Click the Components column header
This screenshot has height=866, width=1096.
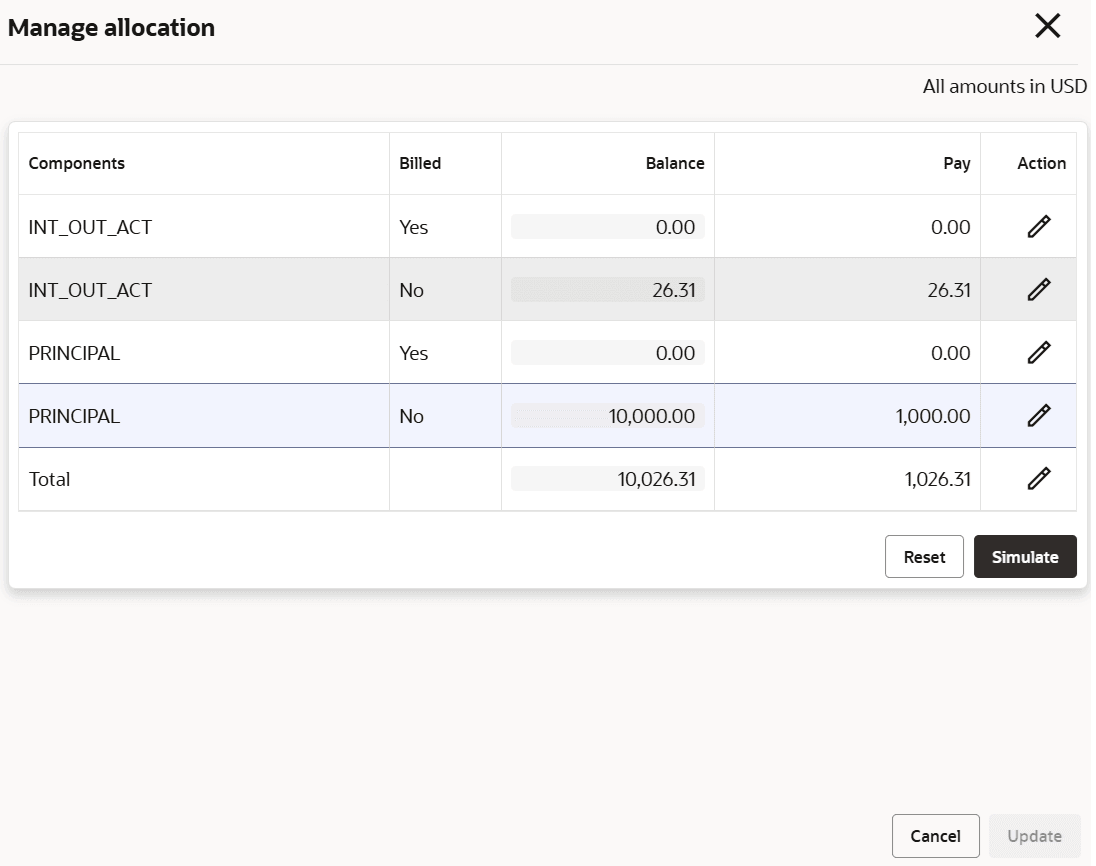click(x=77, y=163)
